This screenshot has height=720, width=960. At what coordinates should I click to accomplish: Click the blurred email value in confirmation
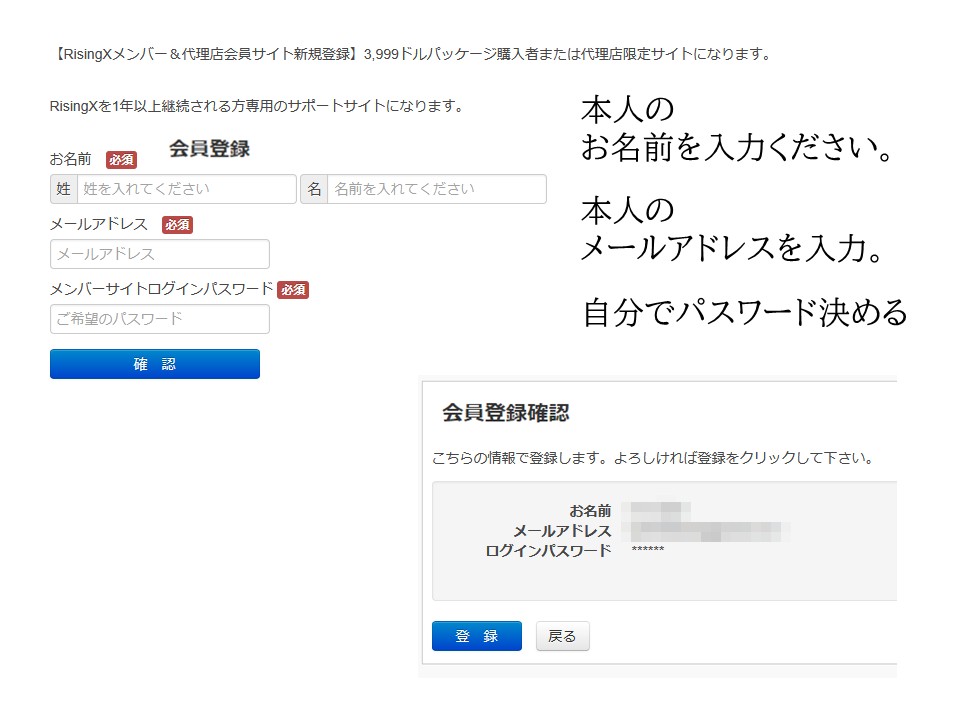pyautogui.click(x=705, y=531)
